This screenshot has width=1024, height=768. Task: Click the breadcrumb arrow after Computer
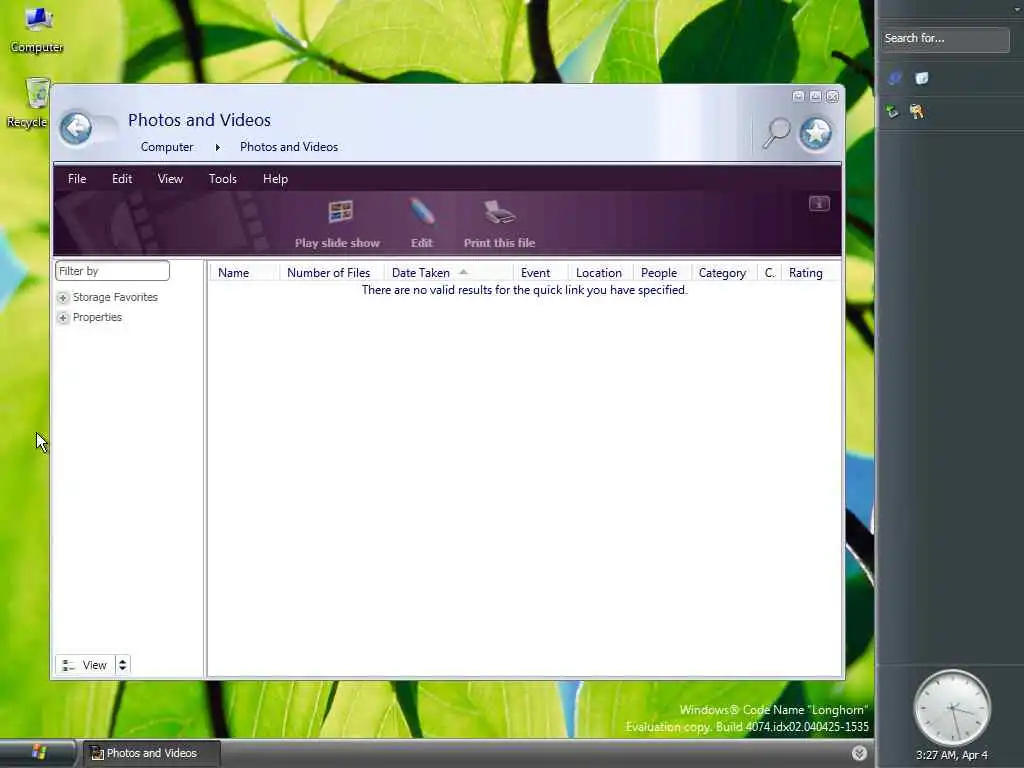point(217,148)
